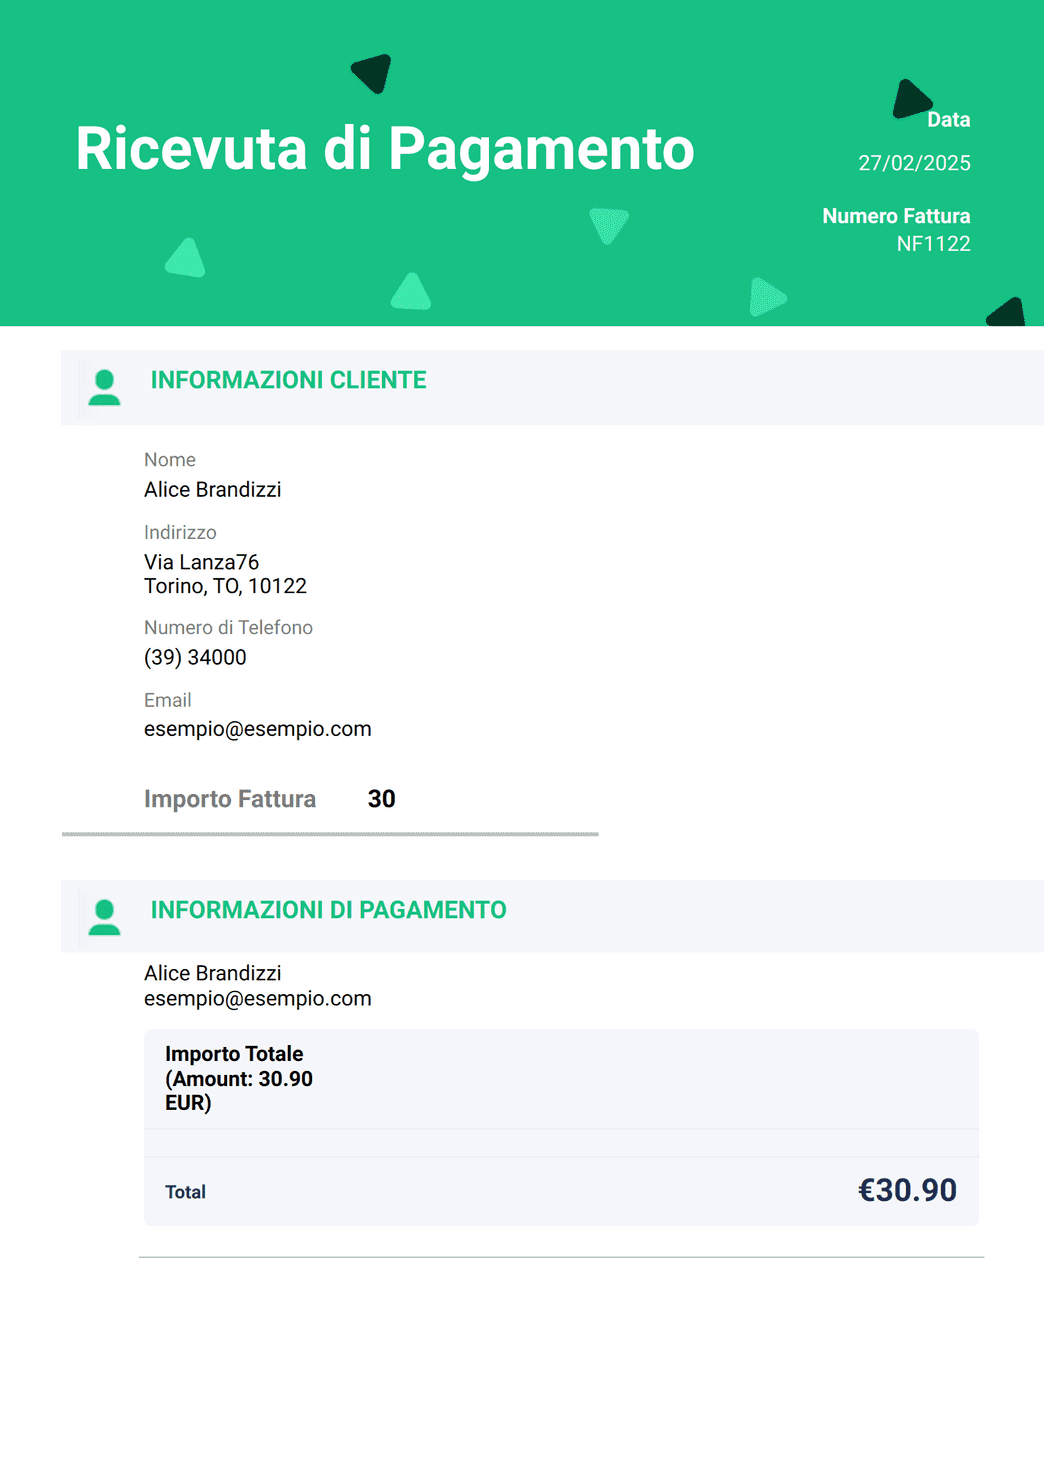The height and width of the screenshot is (1477, 1044).
Task: Click the email under the Email label
Action: [257, 729]
